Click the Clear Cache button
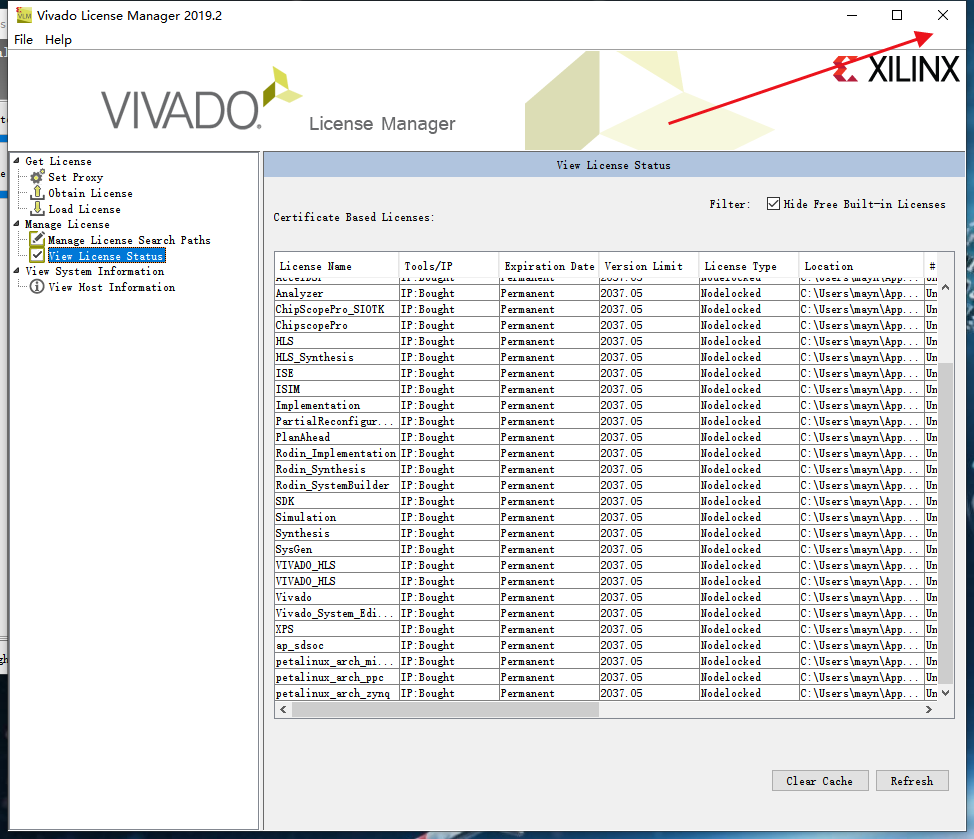This screenshot has height=839, width=974. 820,781
